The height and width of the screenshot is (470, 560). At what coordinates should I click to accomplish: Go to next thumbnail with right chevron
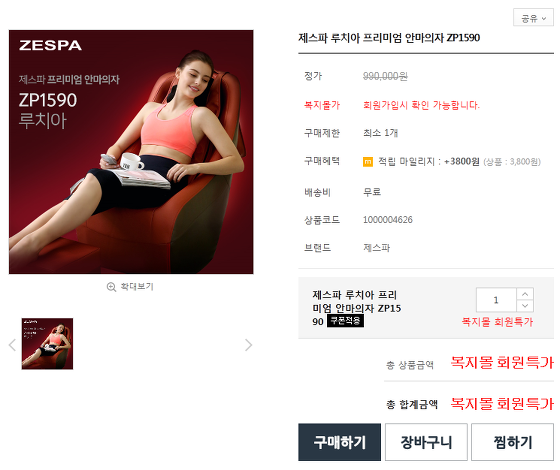click(x=249, y=345)
